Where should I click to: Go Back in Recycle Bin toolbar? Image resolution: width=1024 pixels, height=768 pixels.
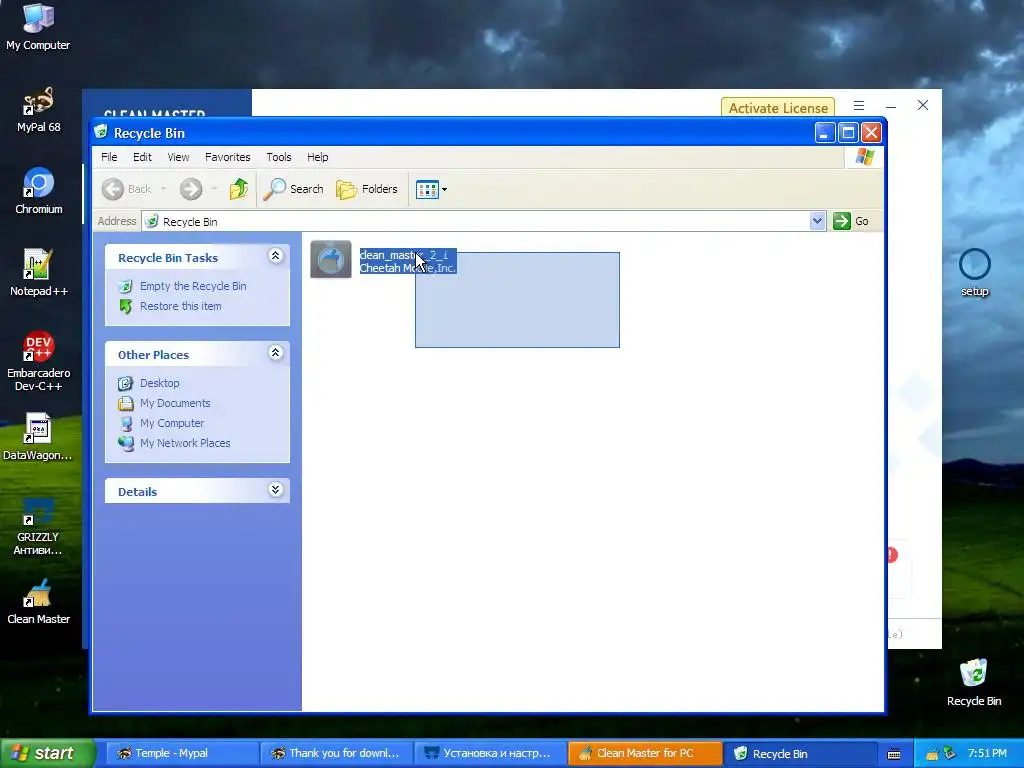click(127, 189)
